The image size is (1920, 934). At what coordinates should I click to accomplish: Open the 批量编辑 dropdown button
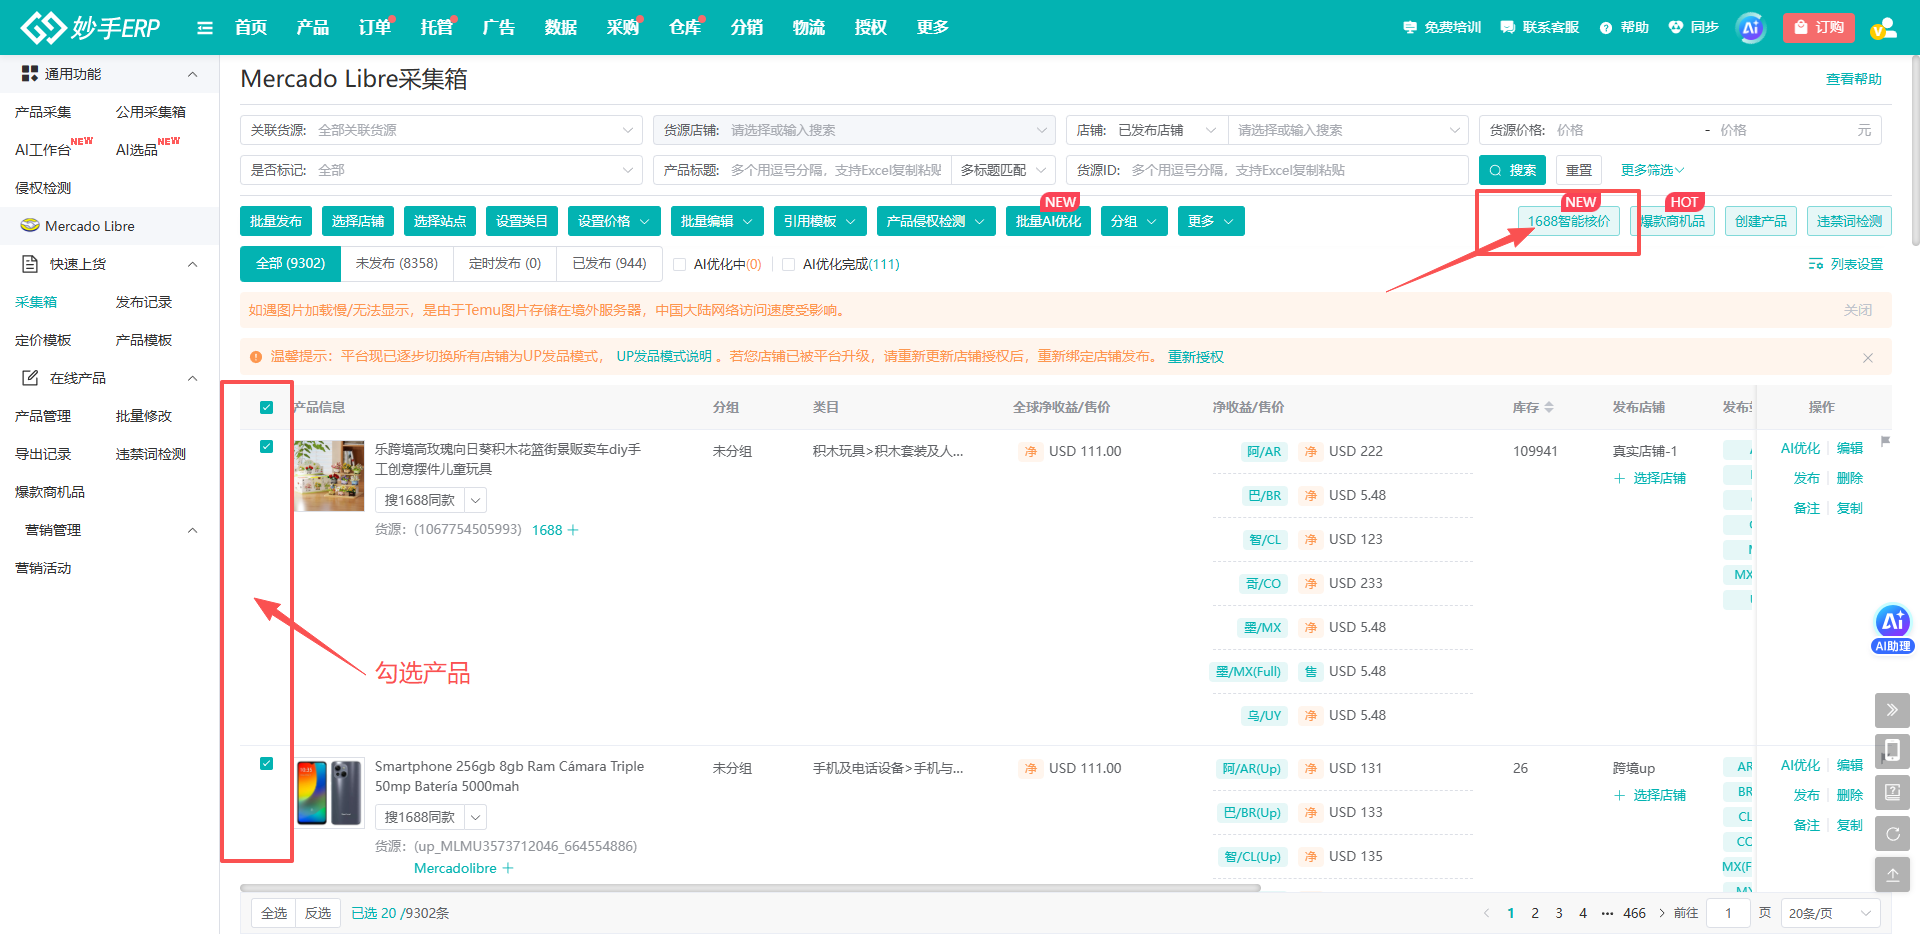click(x=717, y=221)
